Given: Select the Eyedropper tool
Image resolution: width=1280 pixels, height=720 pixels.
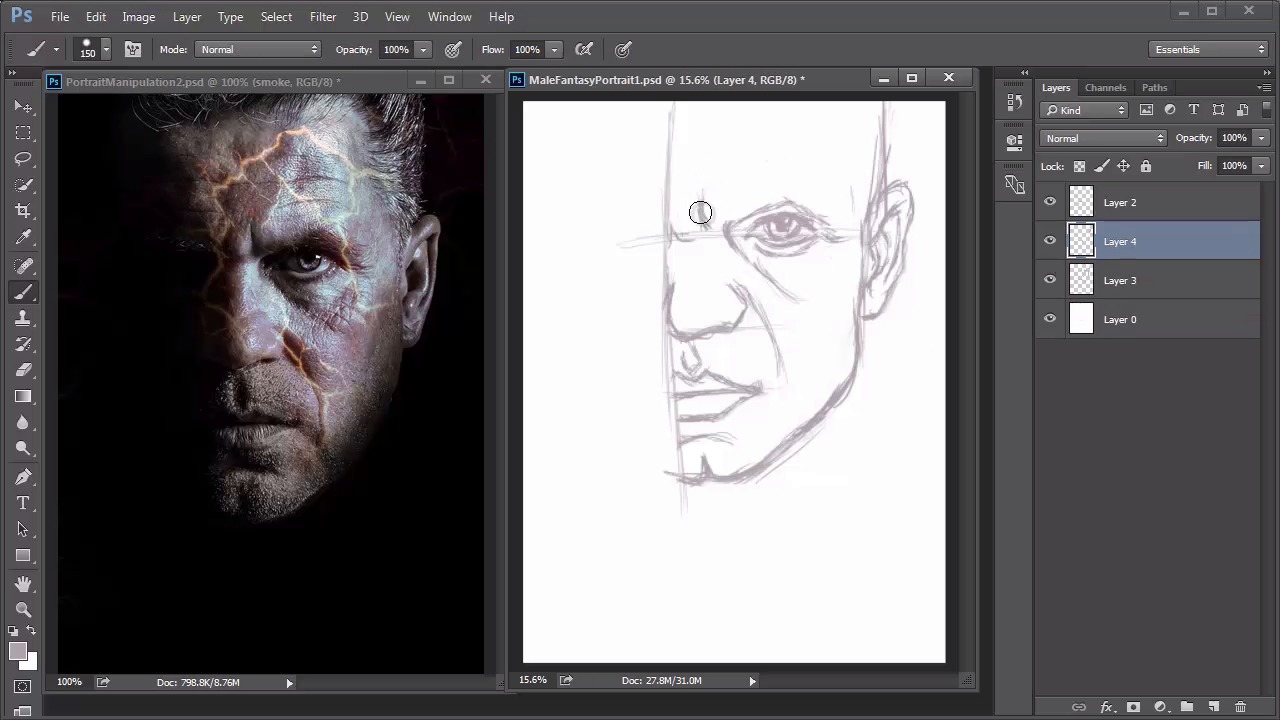Looking at the screenshot, I should pos(23,237).
